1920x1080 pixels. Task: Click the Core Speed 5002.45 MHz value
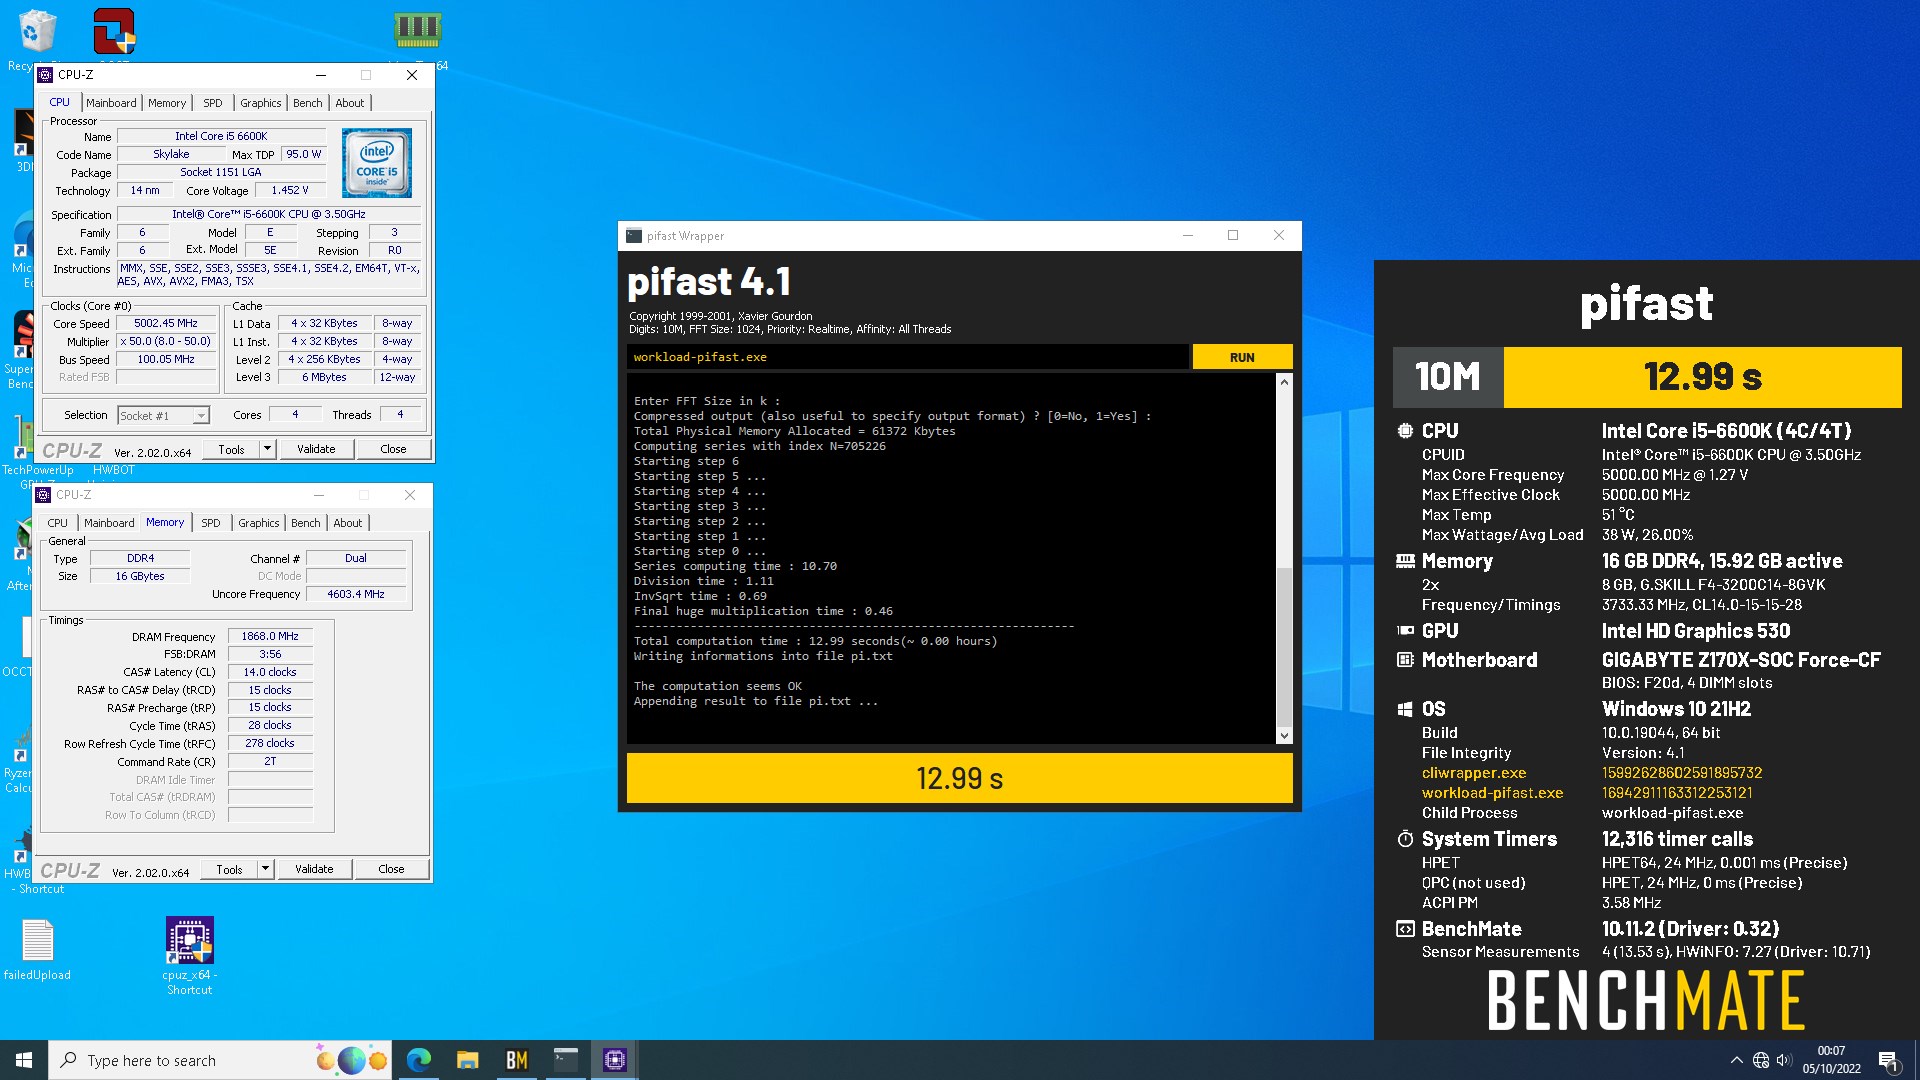[166, 323]
